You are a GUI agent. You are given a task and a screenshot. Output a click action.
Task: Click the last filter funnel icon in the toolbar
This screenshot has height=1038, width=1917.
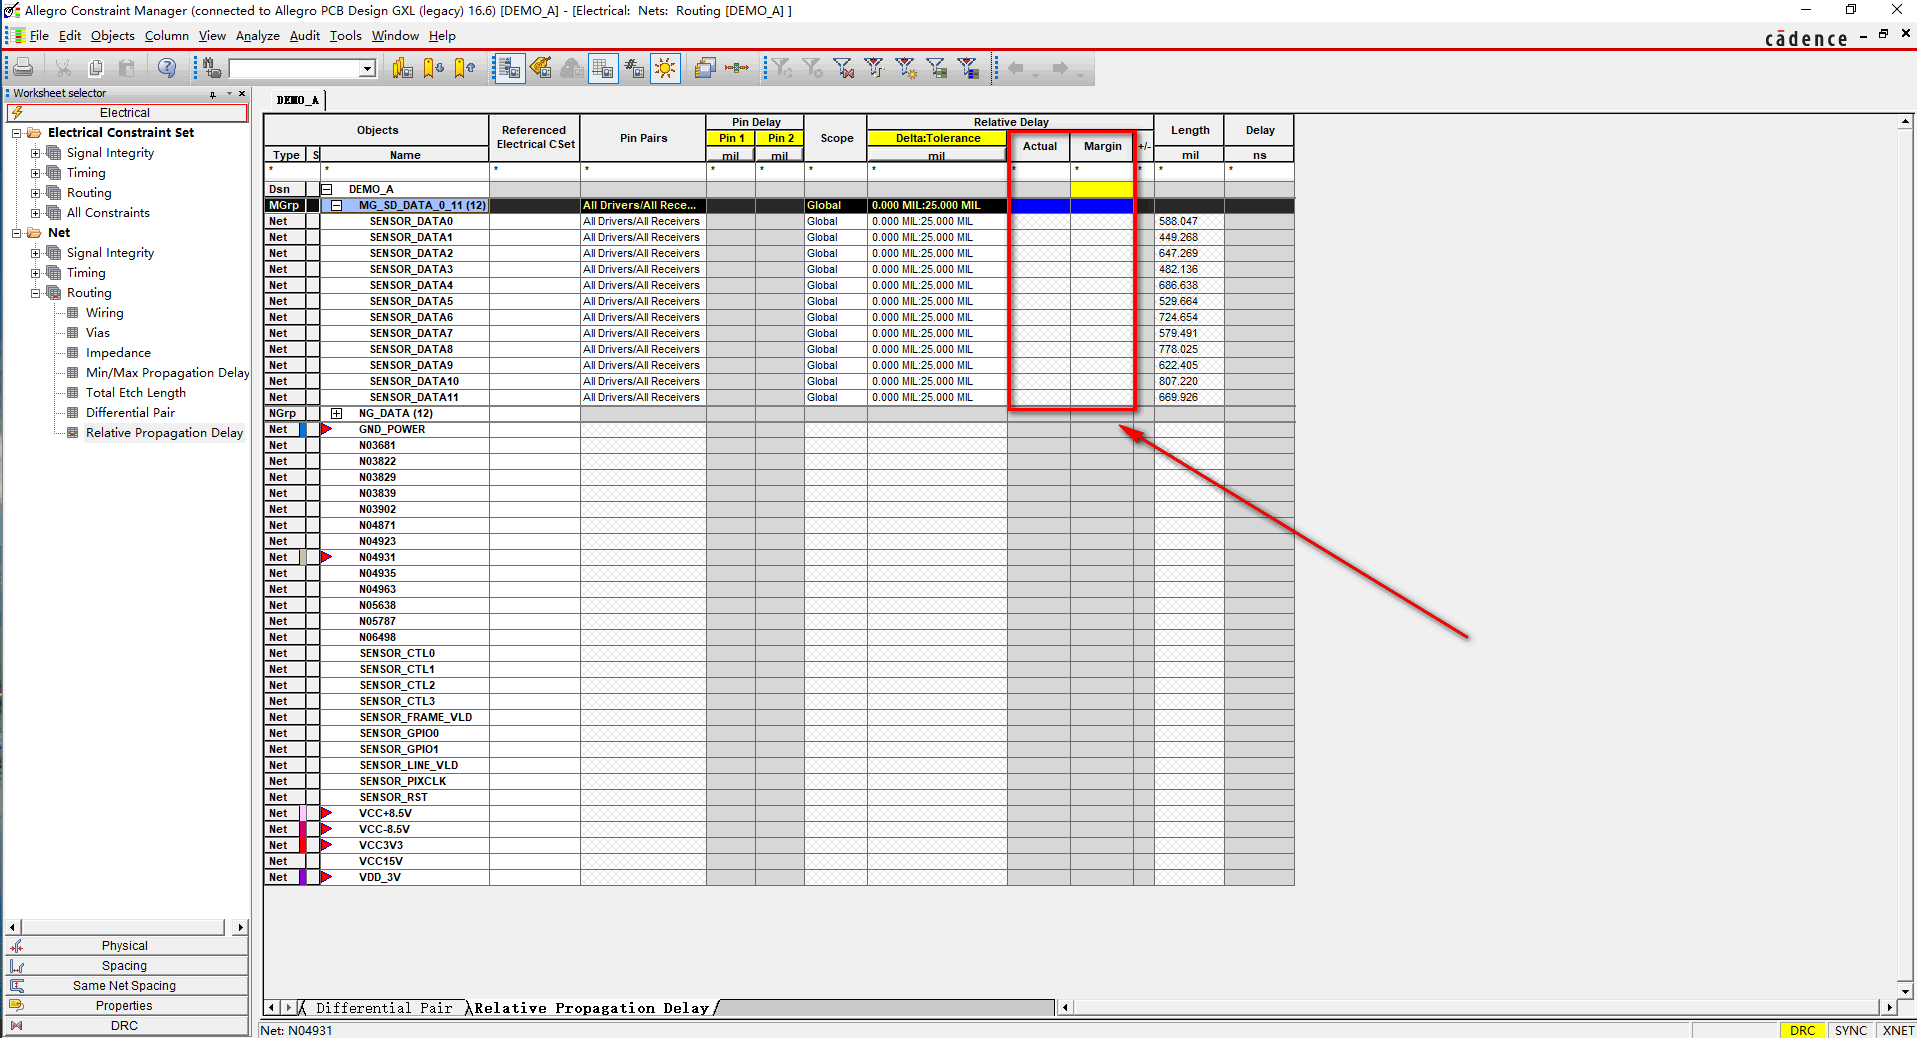tap(968, 68)
